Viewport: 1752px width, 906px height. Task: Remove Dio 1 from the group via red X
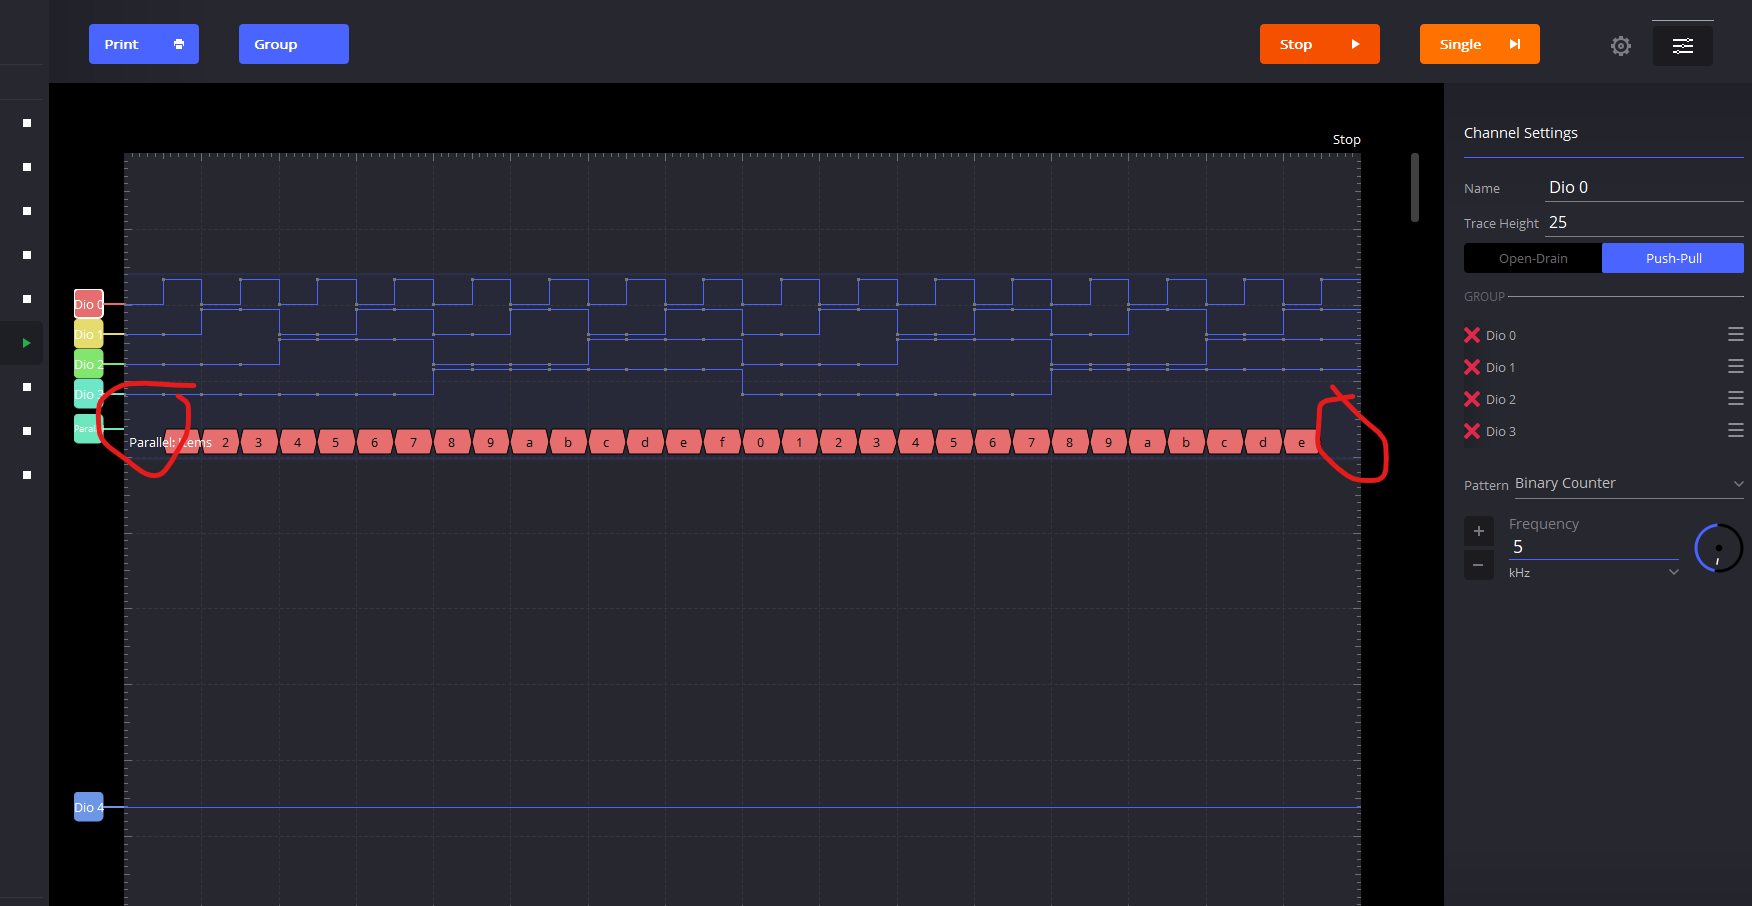pyautogui.click(x=1471, y=367)
